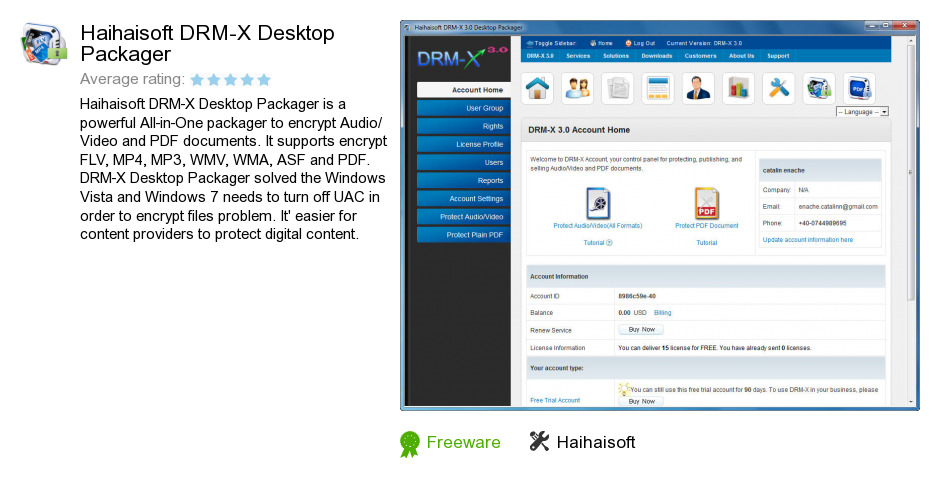Click the catalin enache name header
The width and height of the screenshot is (940, 488).
tap(784, 171)
